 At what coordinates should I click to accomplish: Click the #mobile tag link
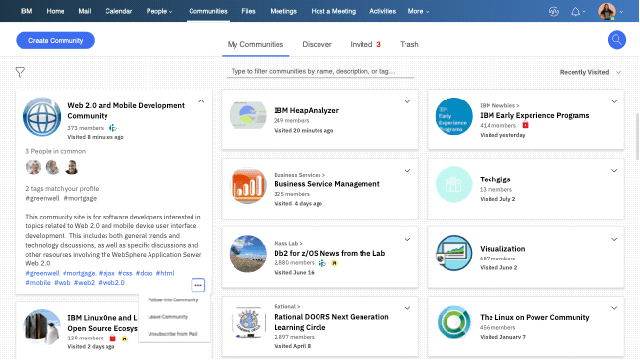[38, 282]
